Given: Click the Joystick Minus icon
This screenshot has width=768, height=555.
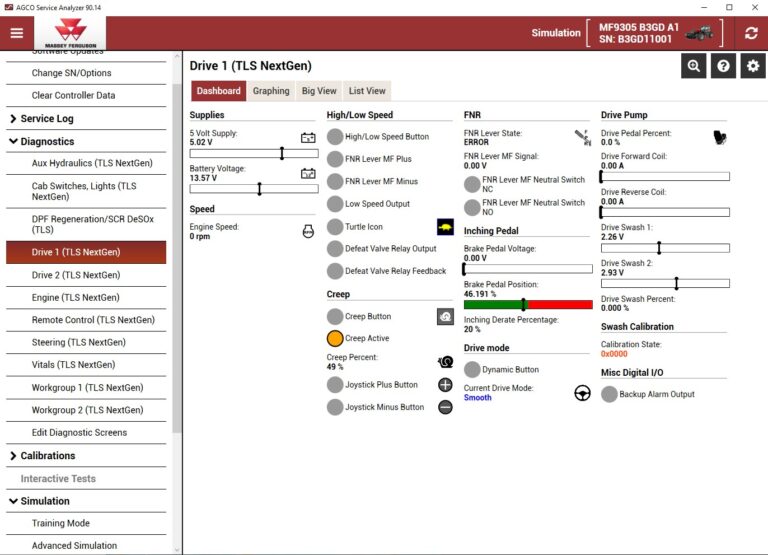Looking at the screenshot, I should click(x=445, y=407).
